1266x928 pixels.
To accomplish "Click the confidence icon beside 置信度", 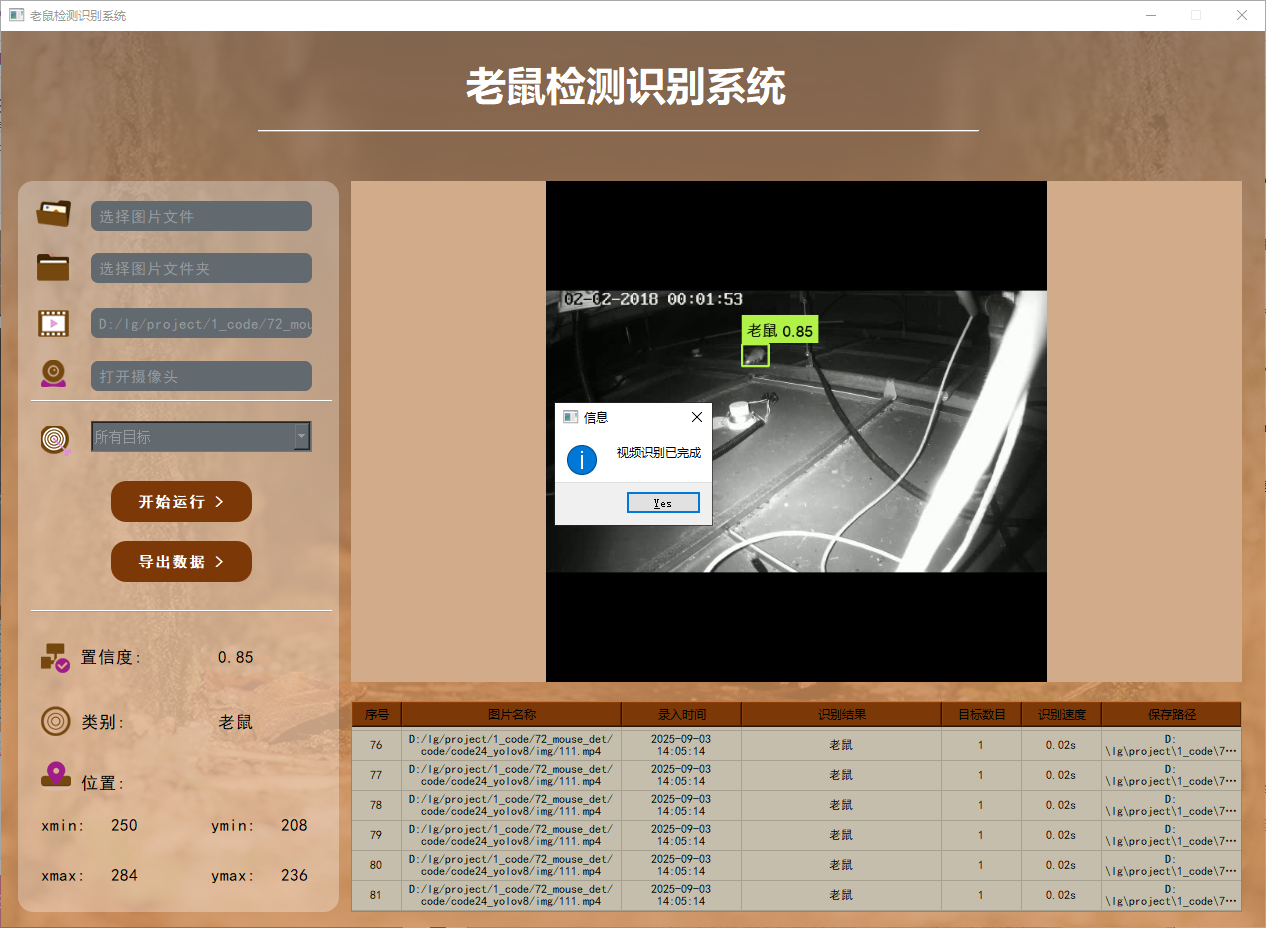I will (55, 657).
